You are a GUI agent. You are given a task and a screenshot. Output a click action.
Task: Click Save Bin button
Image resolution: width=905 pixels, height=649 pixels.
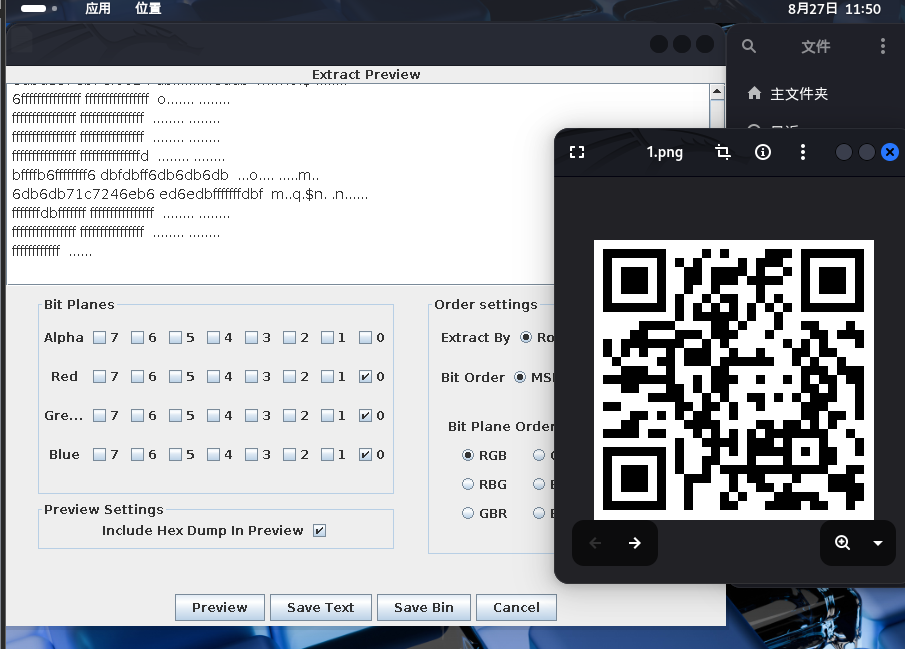click(424, 607)
